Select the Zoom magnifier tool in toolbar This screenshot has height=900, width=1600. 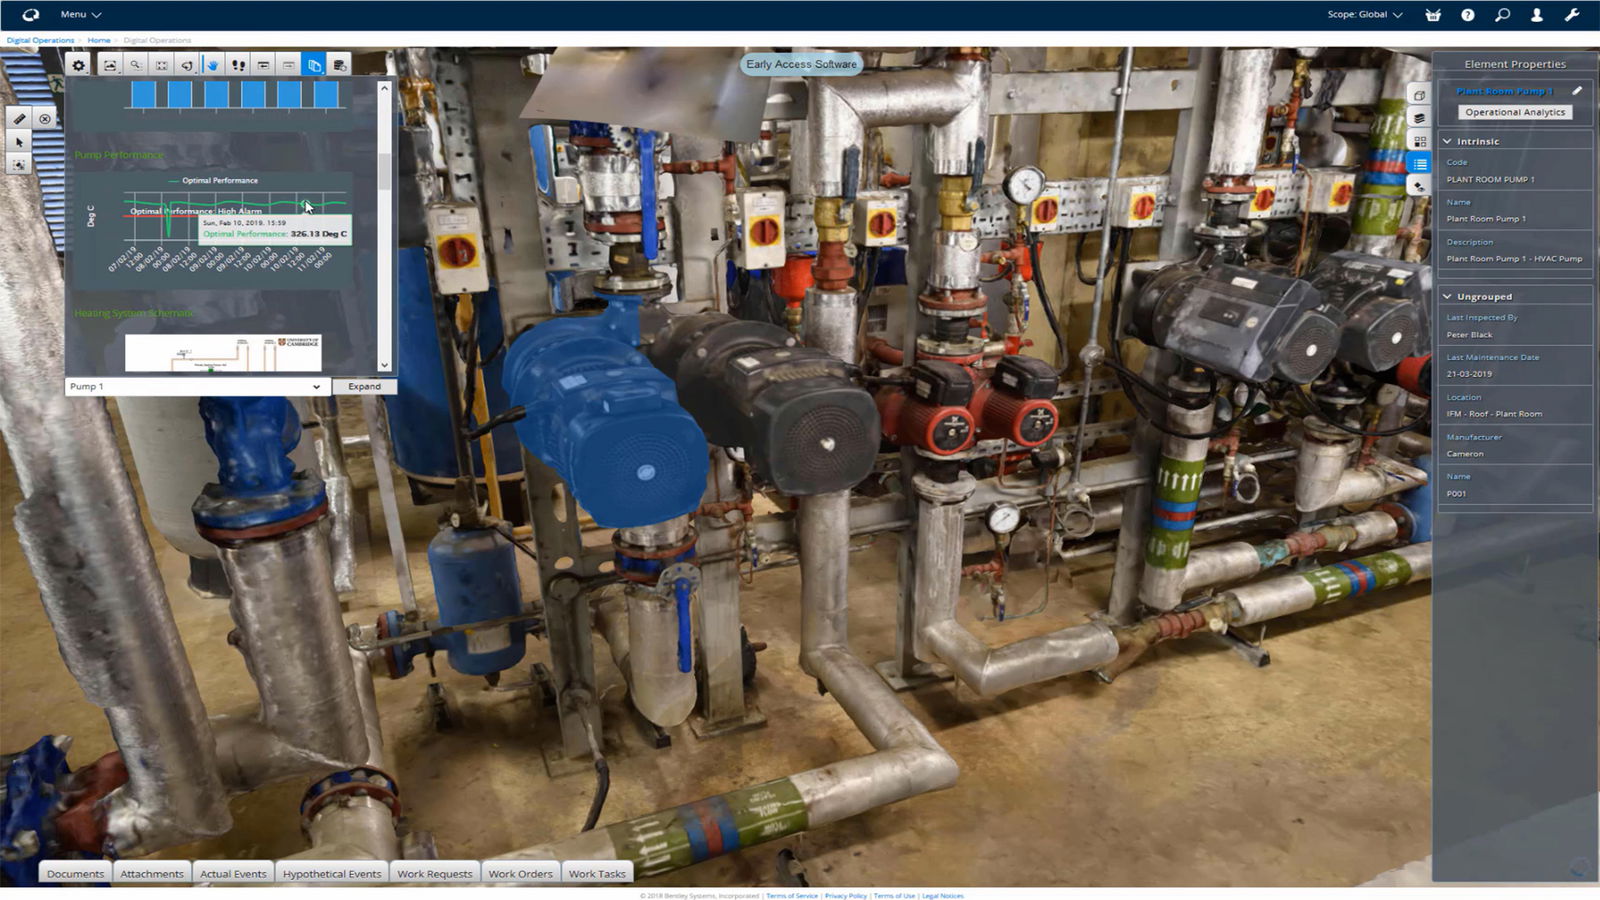pos(135,64)
